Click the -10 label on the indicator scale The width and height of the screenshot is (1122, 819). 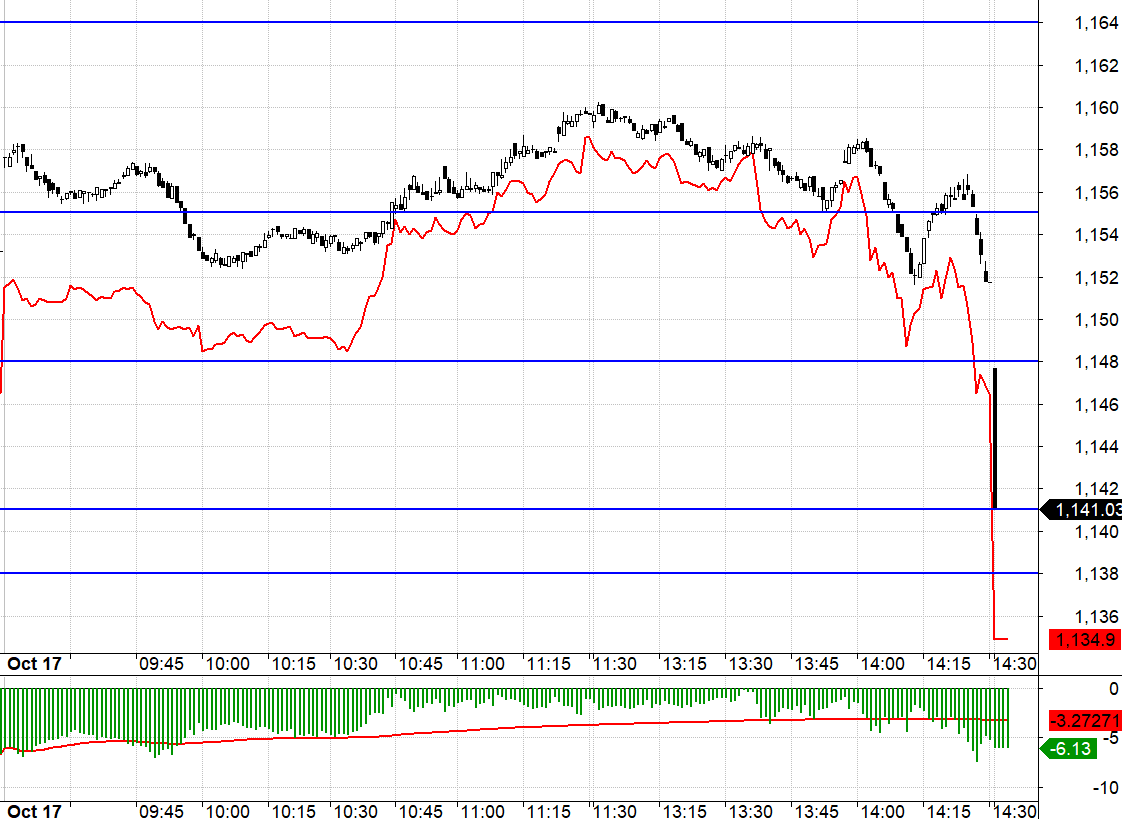1105,788
